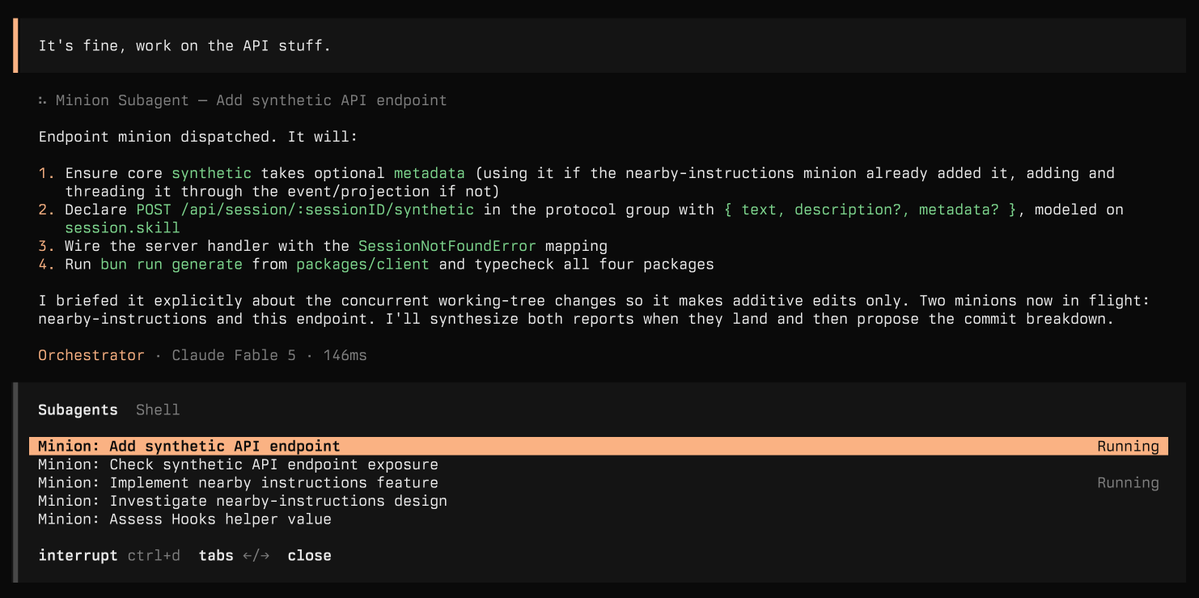
Task: Click the 146ms duration text
Action: [x=345, y=356]
